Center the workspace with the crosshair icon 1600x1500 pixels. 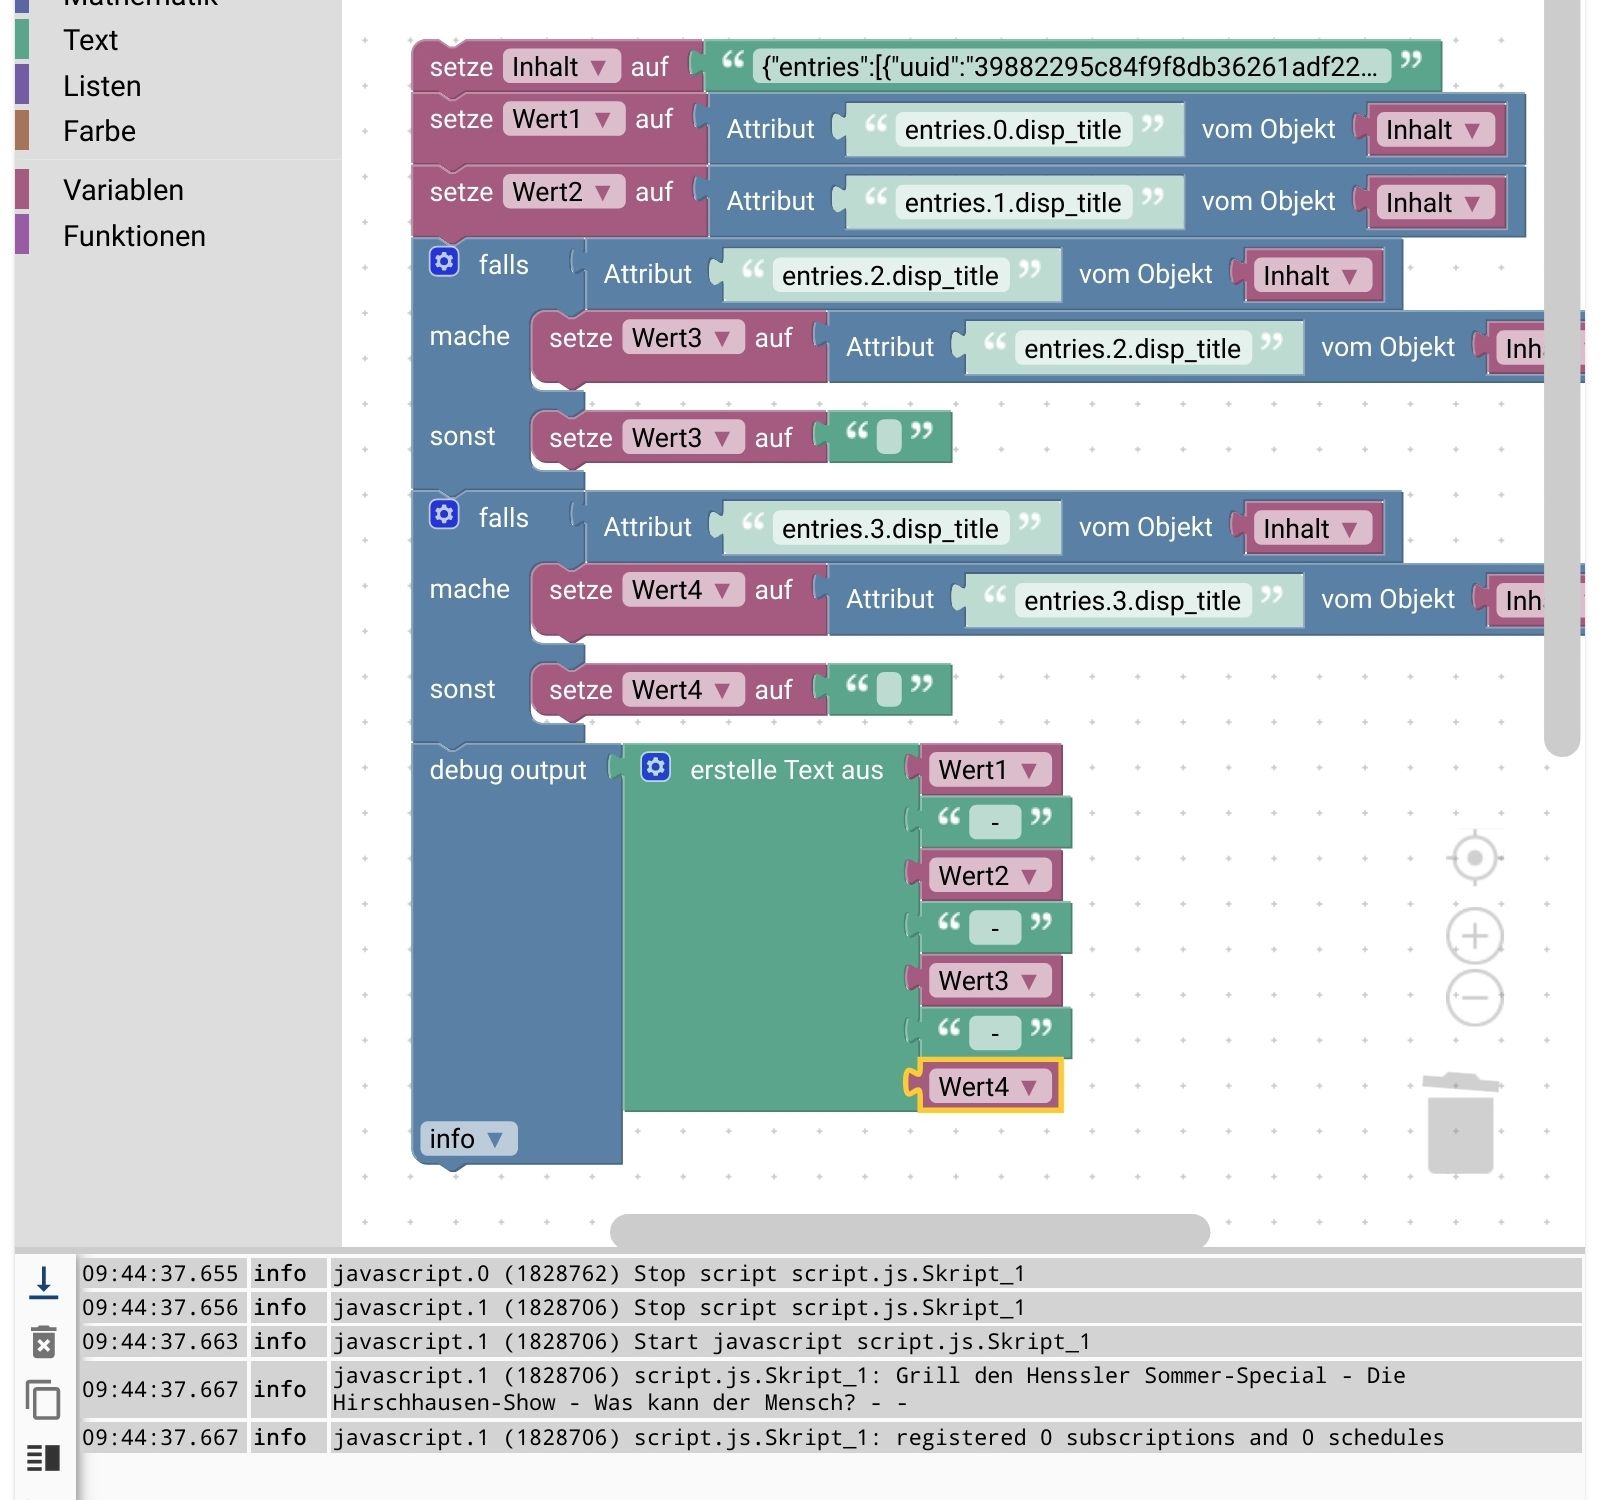[x=1475, y=858]
